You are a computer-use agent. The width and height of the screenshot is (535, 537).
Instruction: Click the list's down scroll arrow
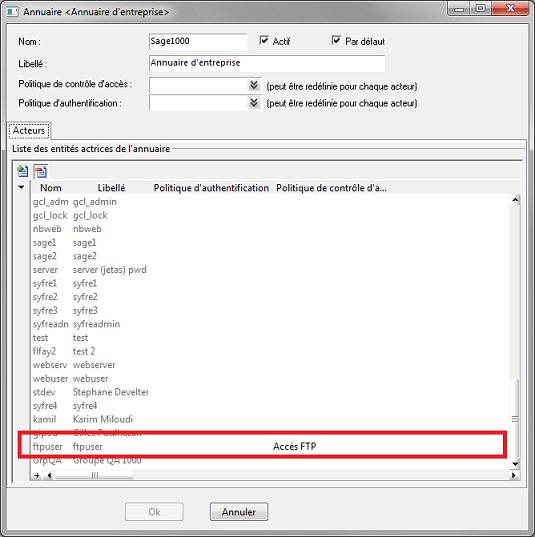pyautogui.click(x=515, y=464)
